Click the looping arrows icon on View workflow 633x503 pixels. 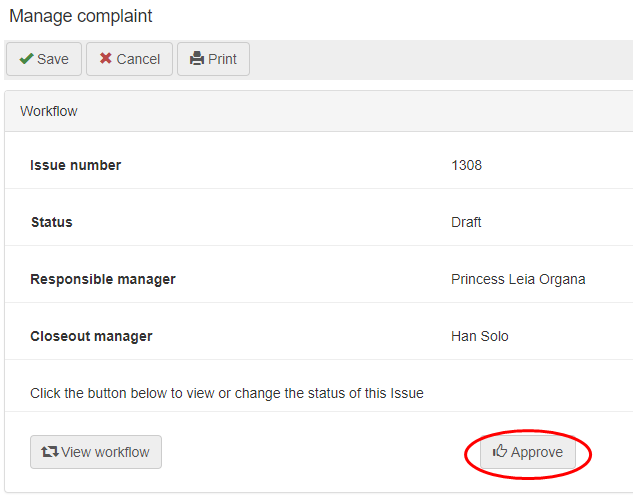tap(49, 452)
